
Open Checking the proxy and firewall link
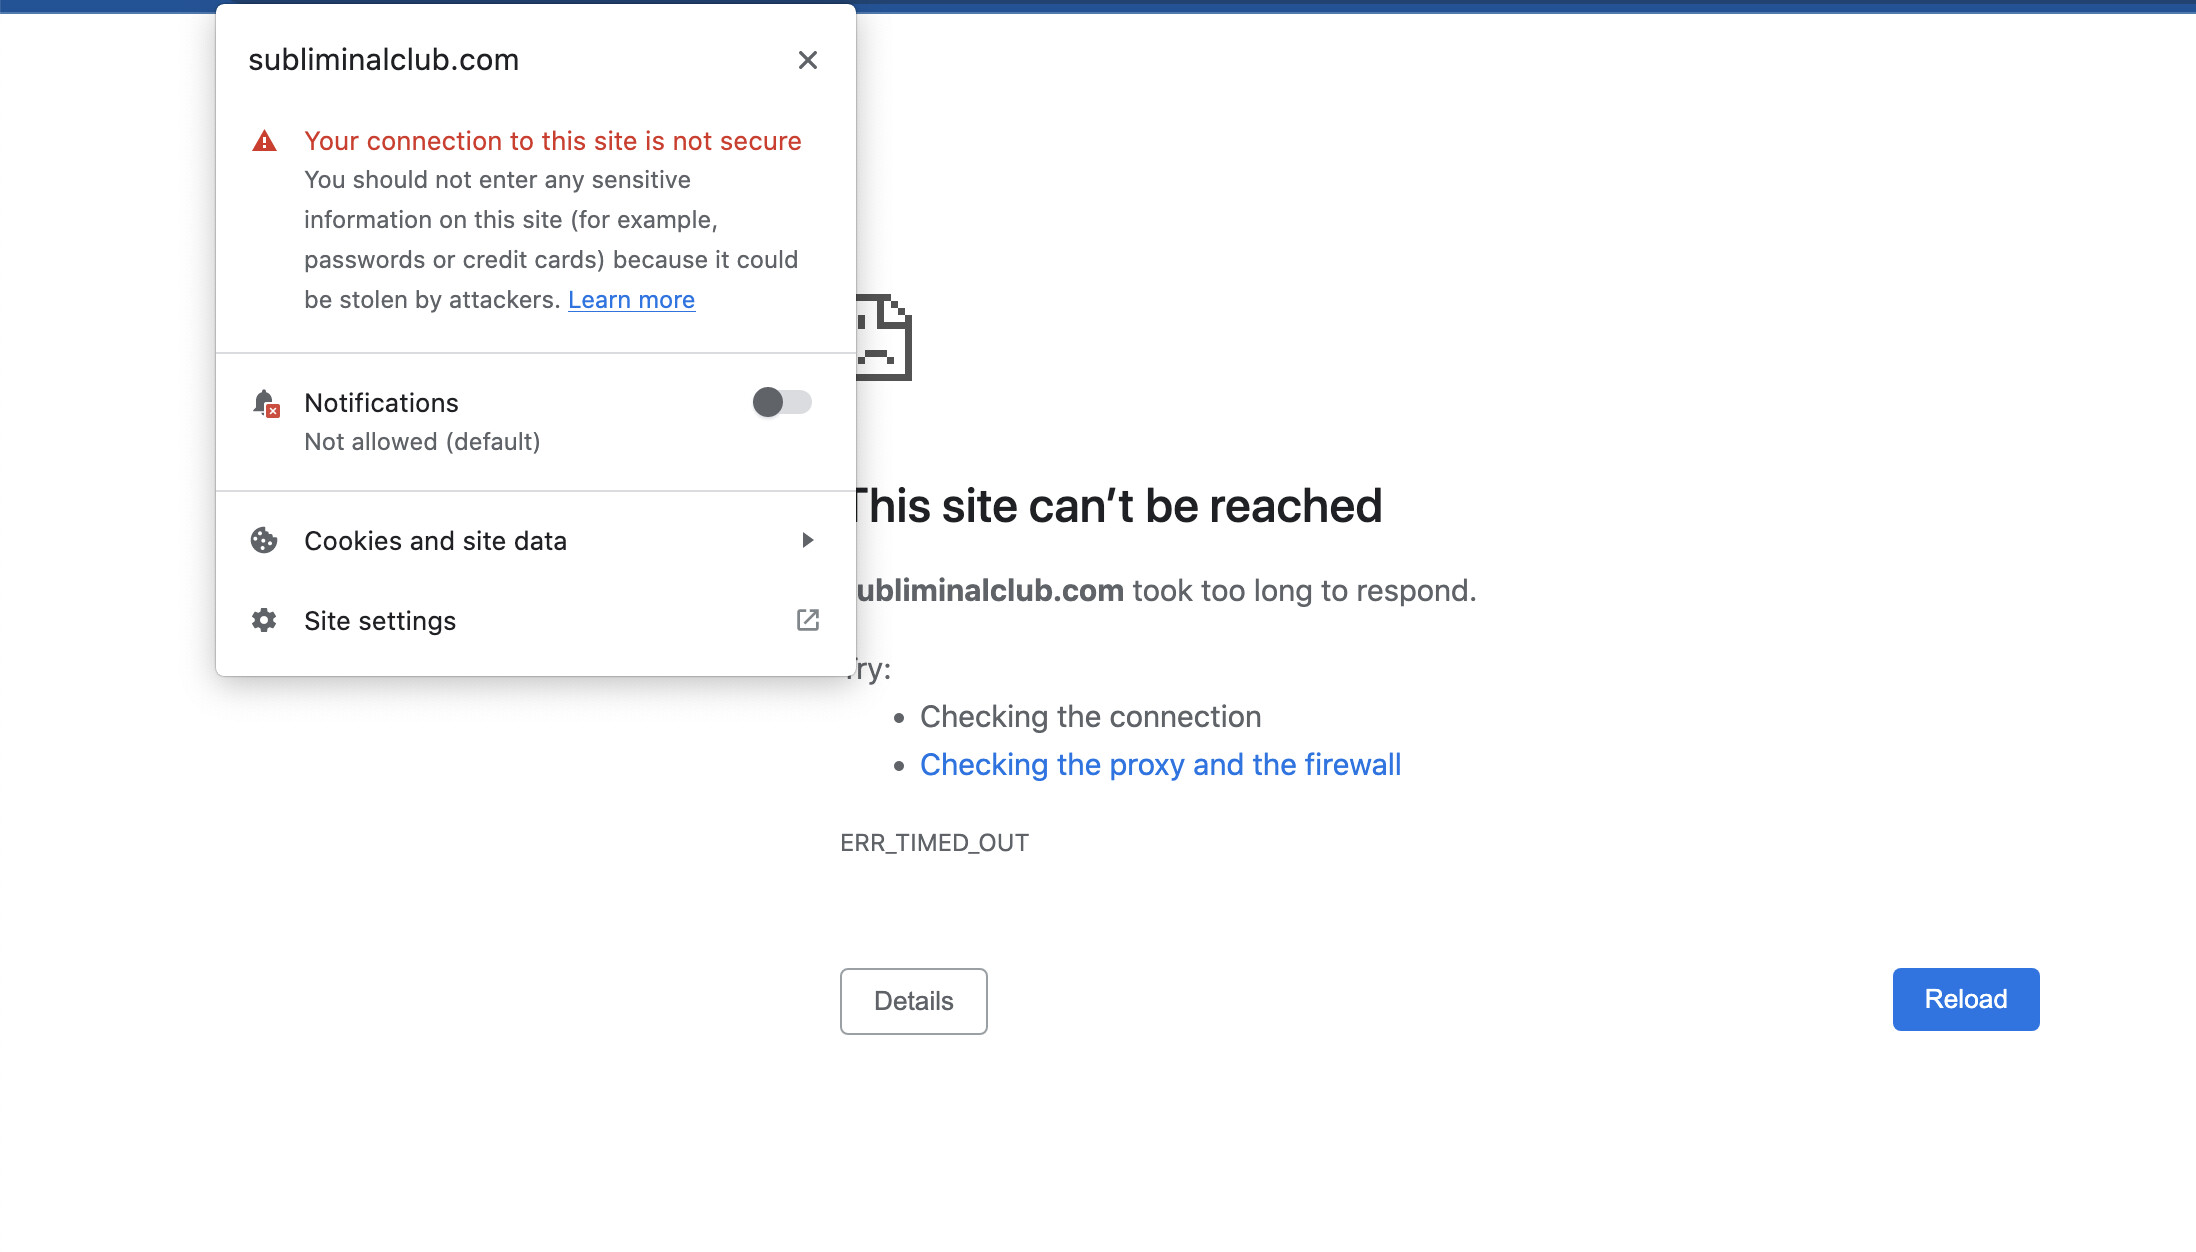[x=1160, y=765]
